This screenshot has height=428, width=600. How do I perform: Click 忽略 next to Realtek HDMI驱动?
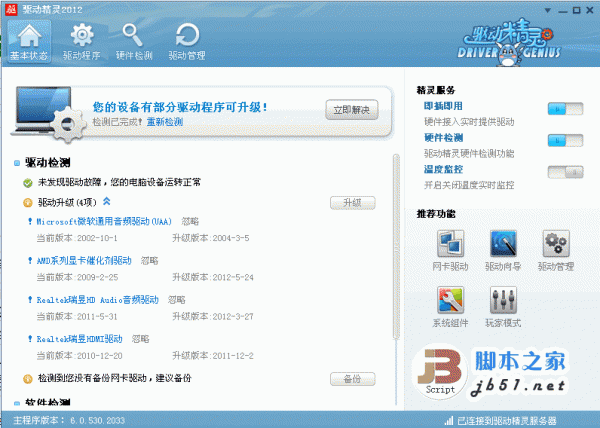(140, 339)
